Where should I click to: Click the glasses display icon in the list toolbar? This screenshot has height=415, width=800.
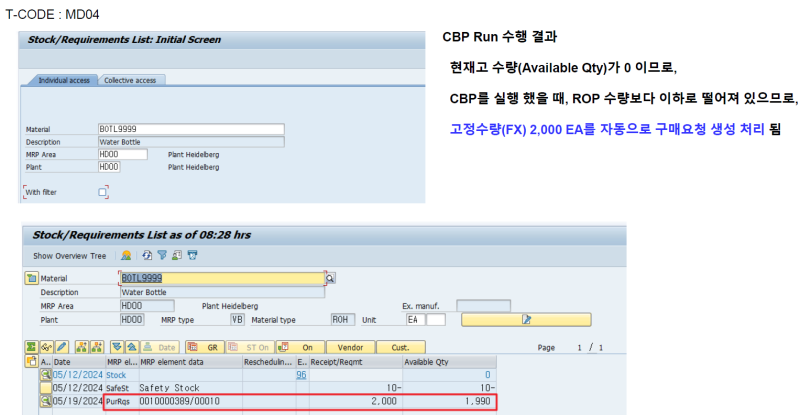pyautogui.click(x=46, y=347)
